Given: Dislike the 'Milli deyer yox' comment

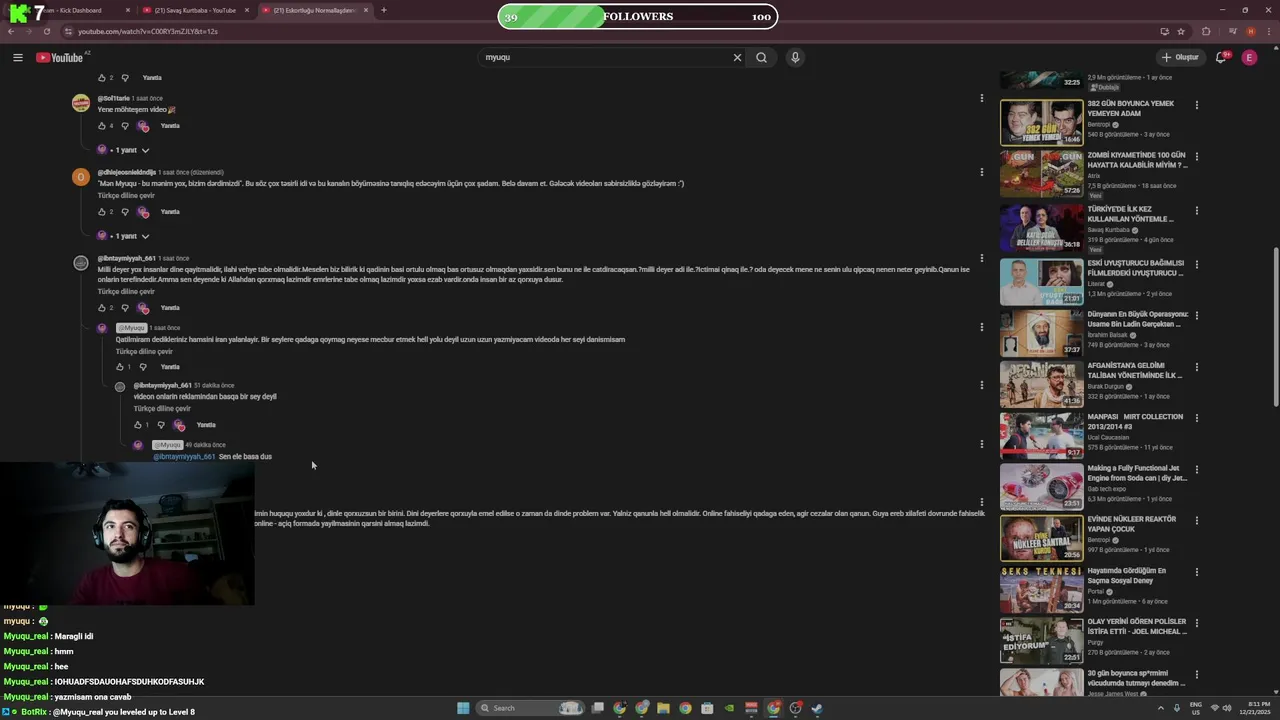Looking at the screenshot, I should pos(124,308).
